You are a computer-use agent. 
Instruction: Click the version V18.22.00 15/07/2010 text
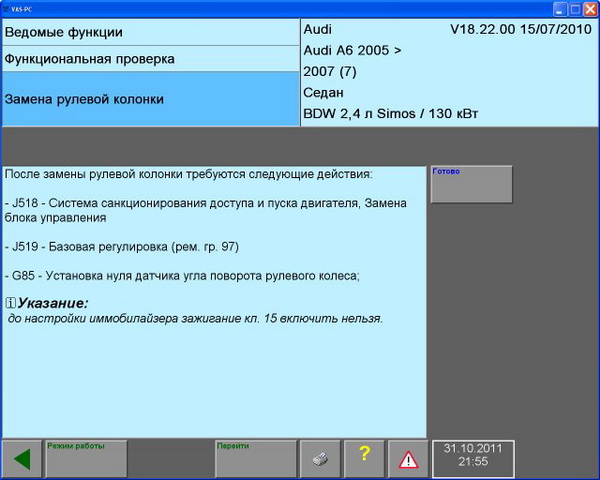[x=521, y=29]
